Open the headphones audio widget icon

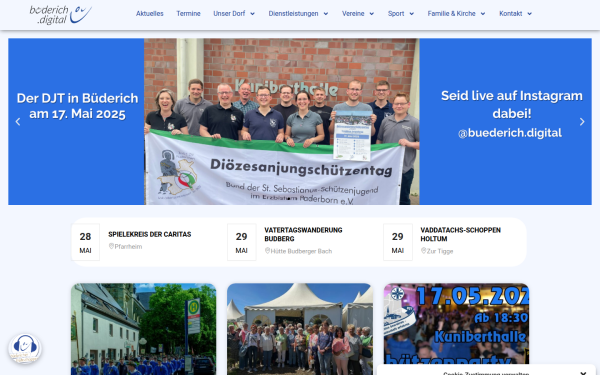click(x=25, y=349)
